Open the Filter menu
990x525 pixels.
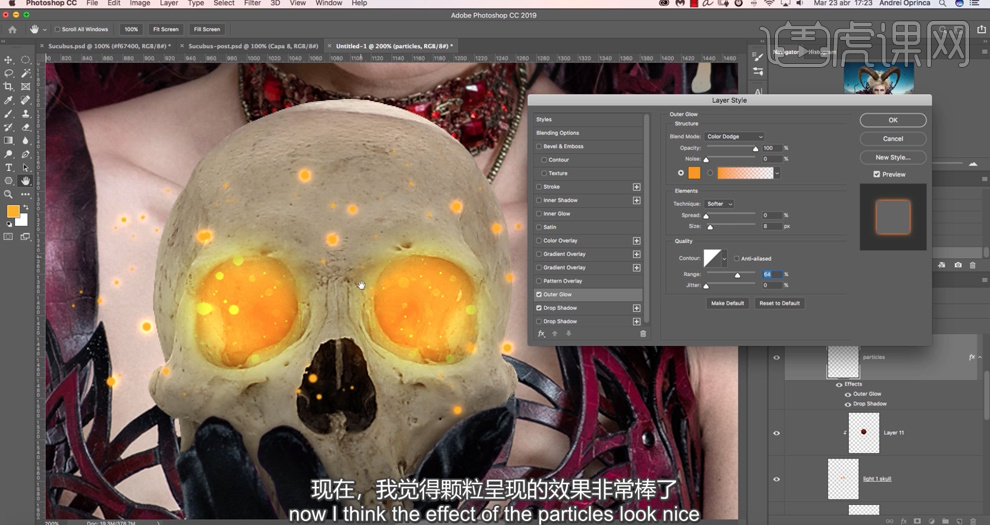click(x=252, y=3)
